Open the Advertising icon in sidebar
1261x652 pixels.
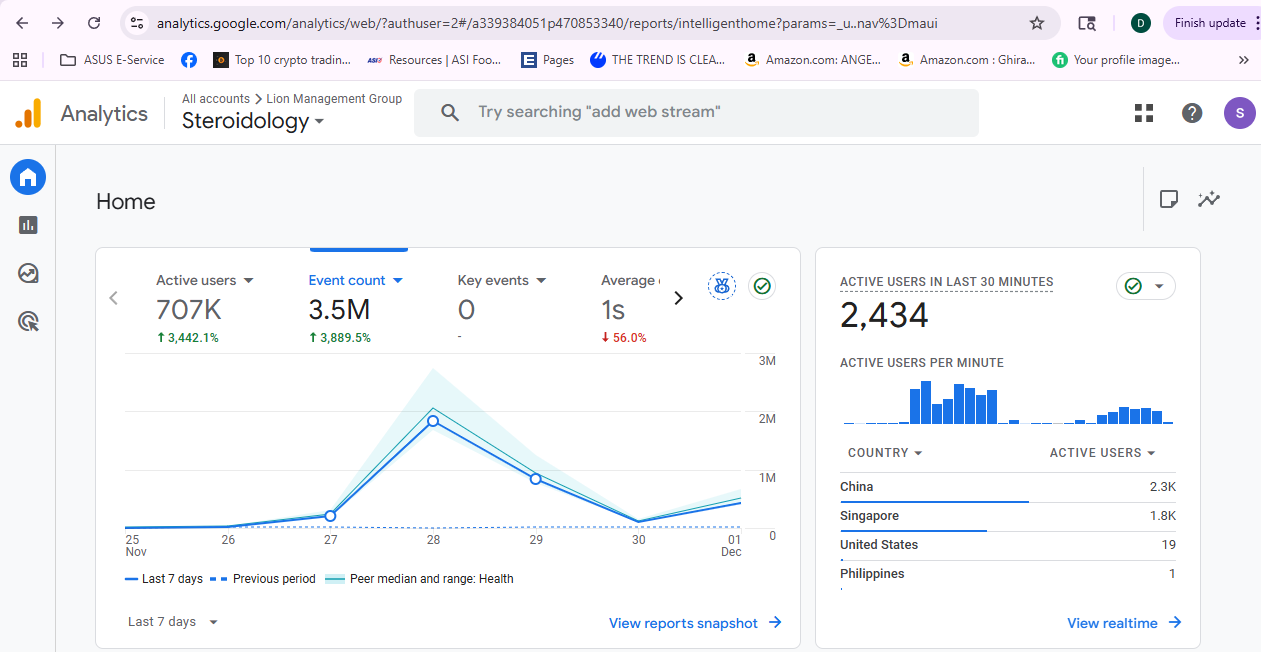tap(28, 321)
